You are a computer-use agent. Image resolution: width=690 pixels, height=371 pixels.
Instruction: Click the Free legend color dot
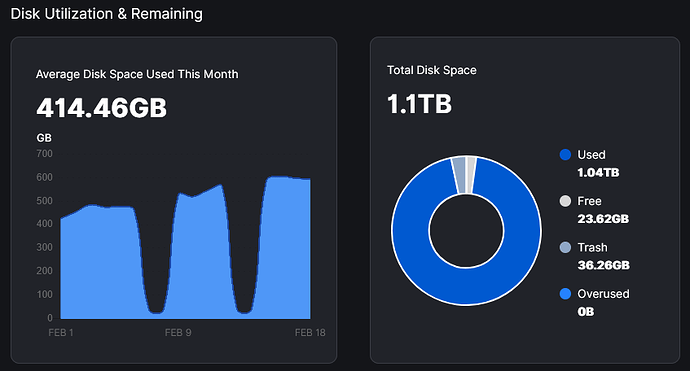point(565,201)
